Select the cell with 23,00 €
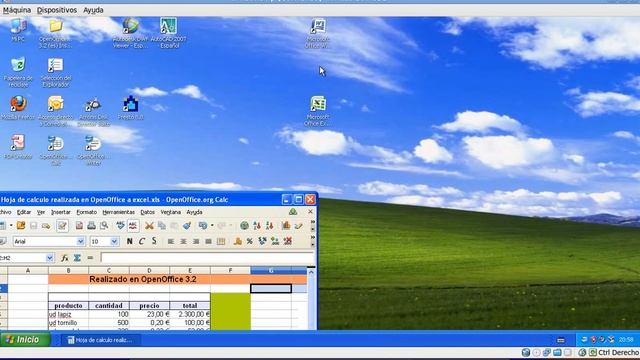The image size is (640, 360). click(149, 314)
